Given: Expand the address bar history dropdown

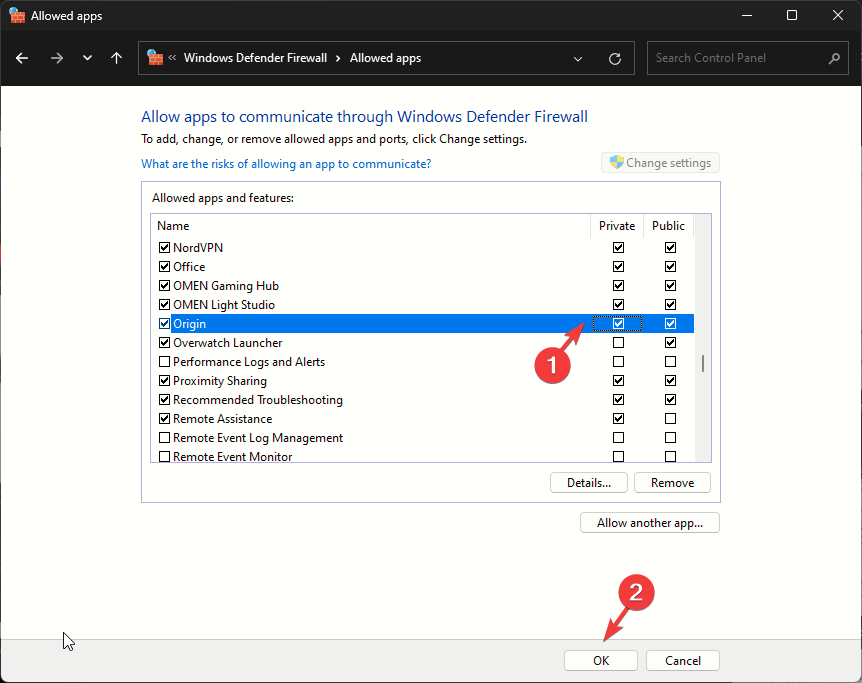Looking at the screenshot, I should pyautogui.click(x=578, y=58).
